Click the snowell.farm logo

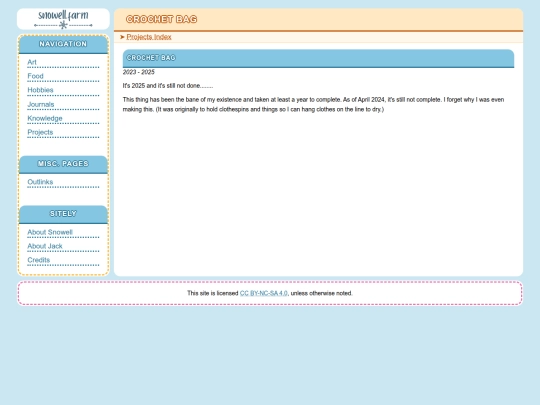(63, 19)
